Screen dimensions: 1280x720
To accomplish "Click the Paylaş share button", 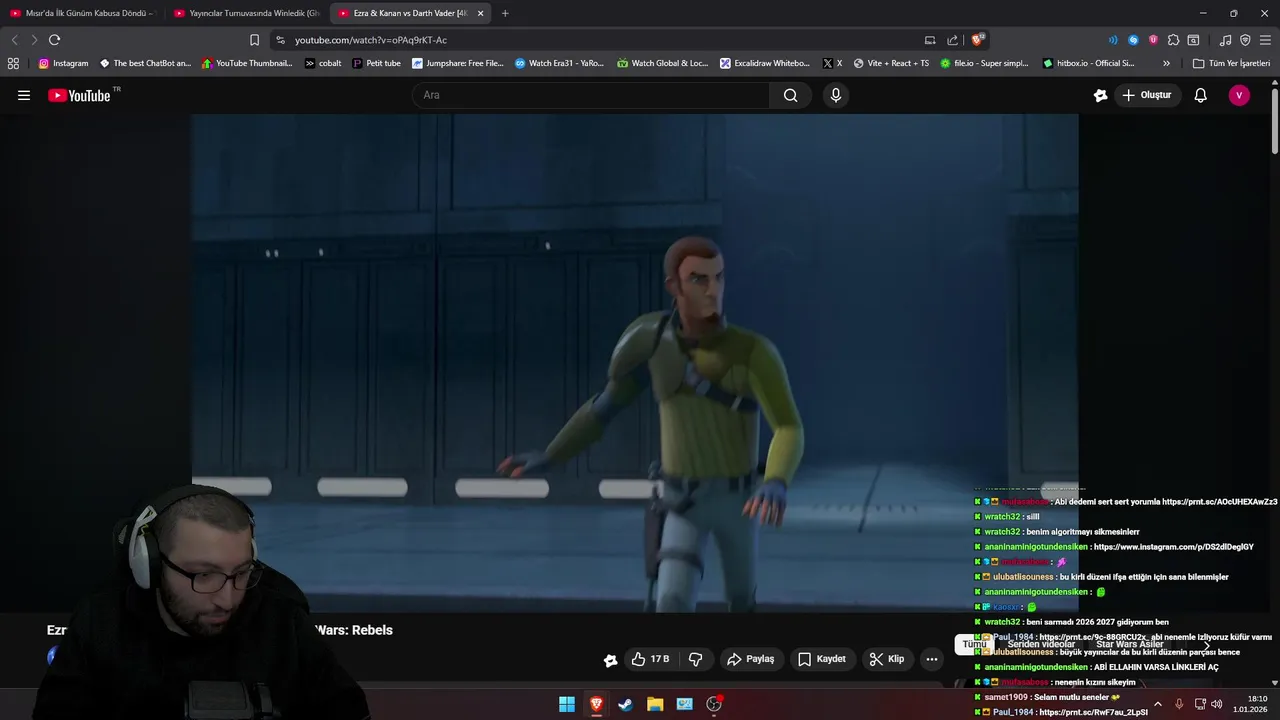I will [751, 659].
